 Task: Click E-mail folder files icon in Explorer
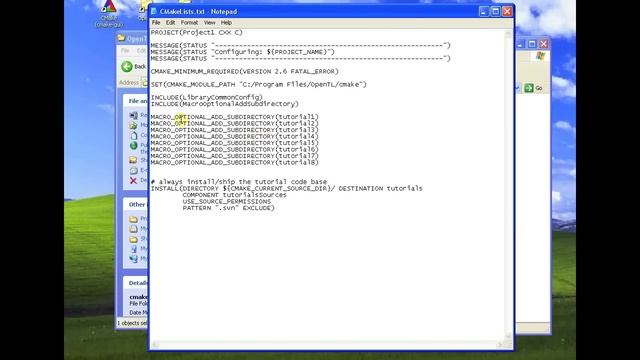(x=133, y=170)
